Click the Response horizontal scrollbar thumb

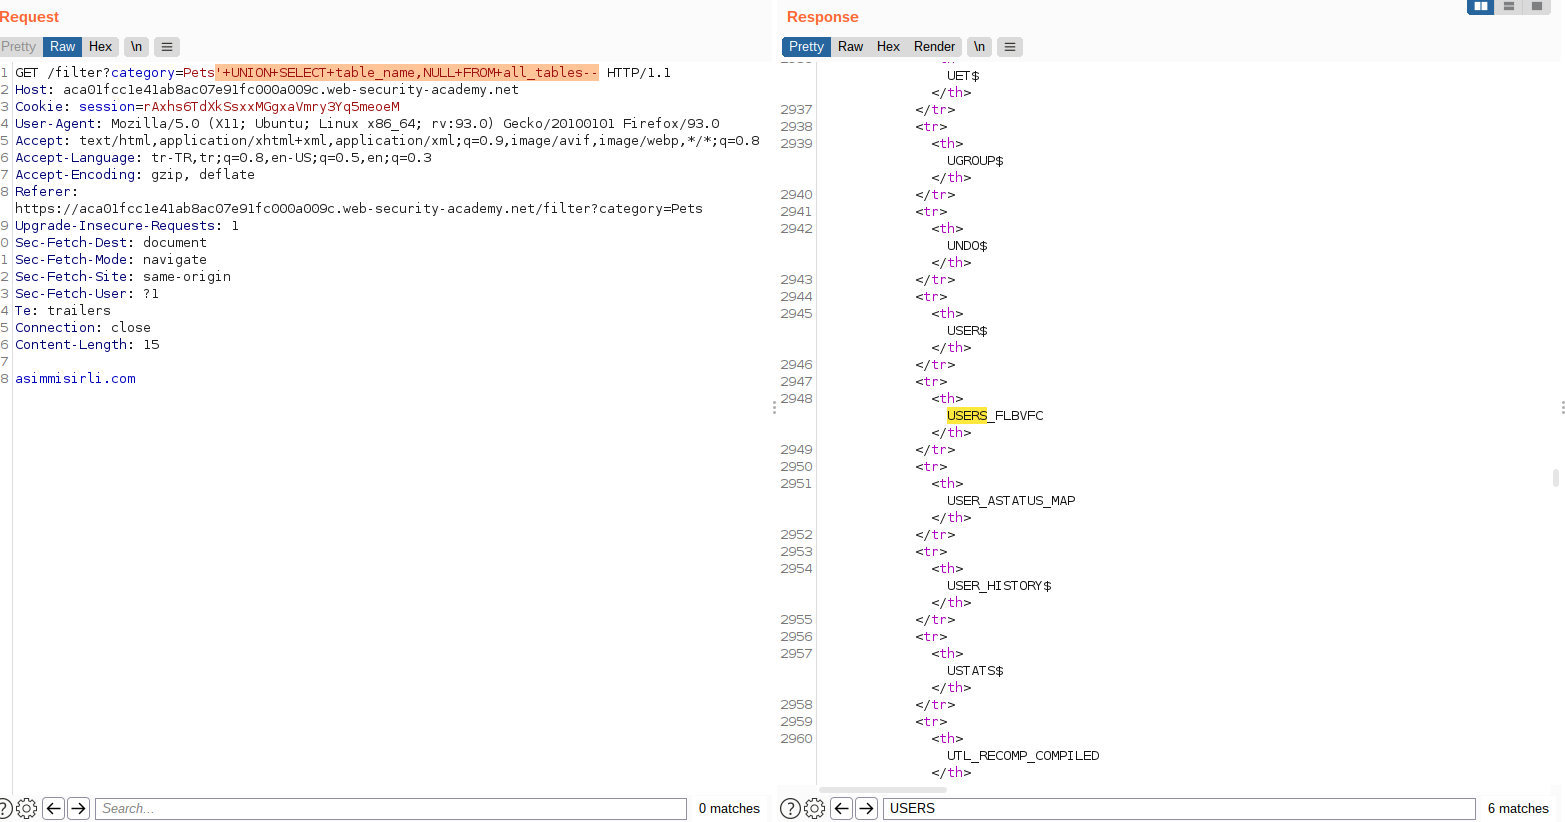[882, 790]
